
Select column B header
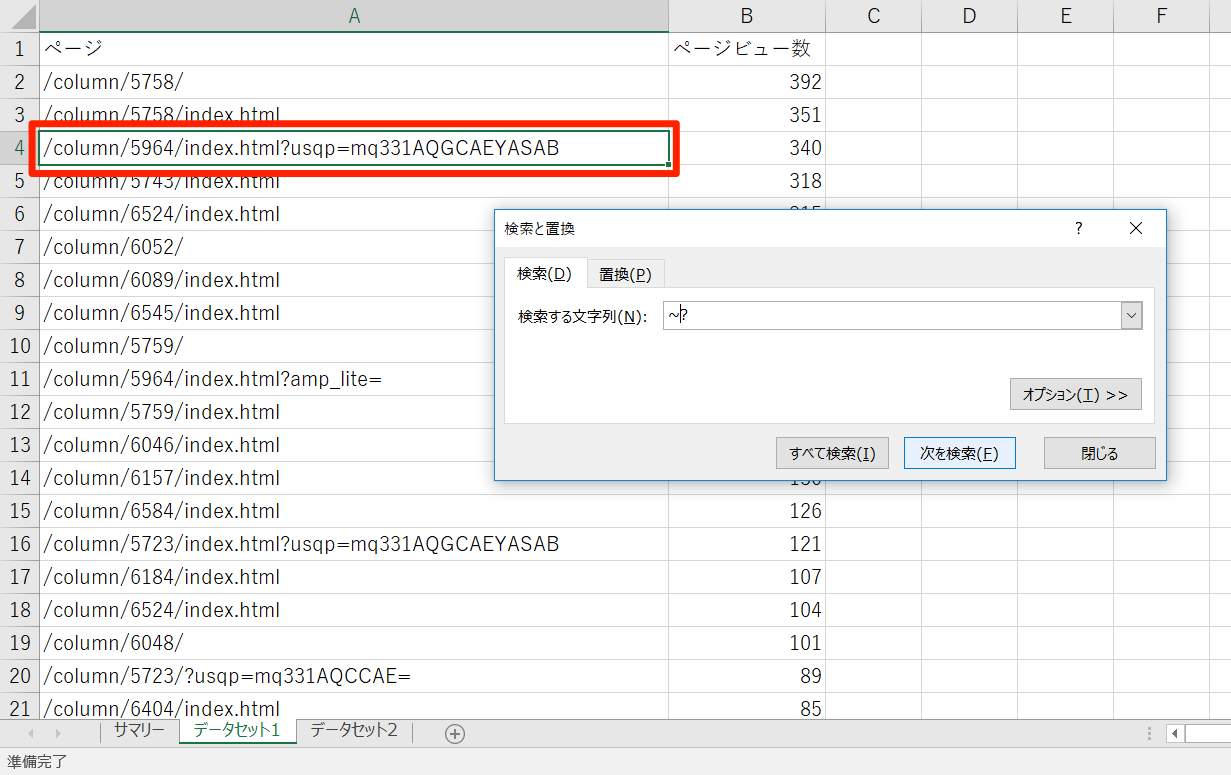[x=747, y=16]
